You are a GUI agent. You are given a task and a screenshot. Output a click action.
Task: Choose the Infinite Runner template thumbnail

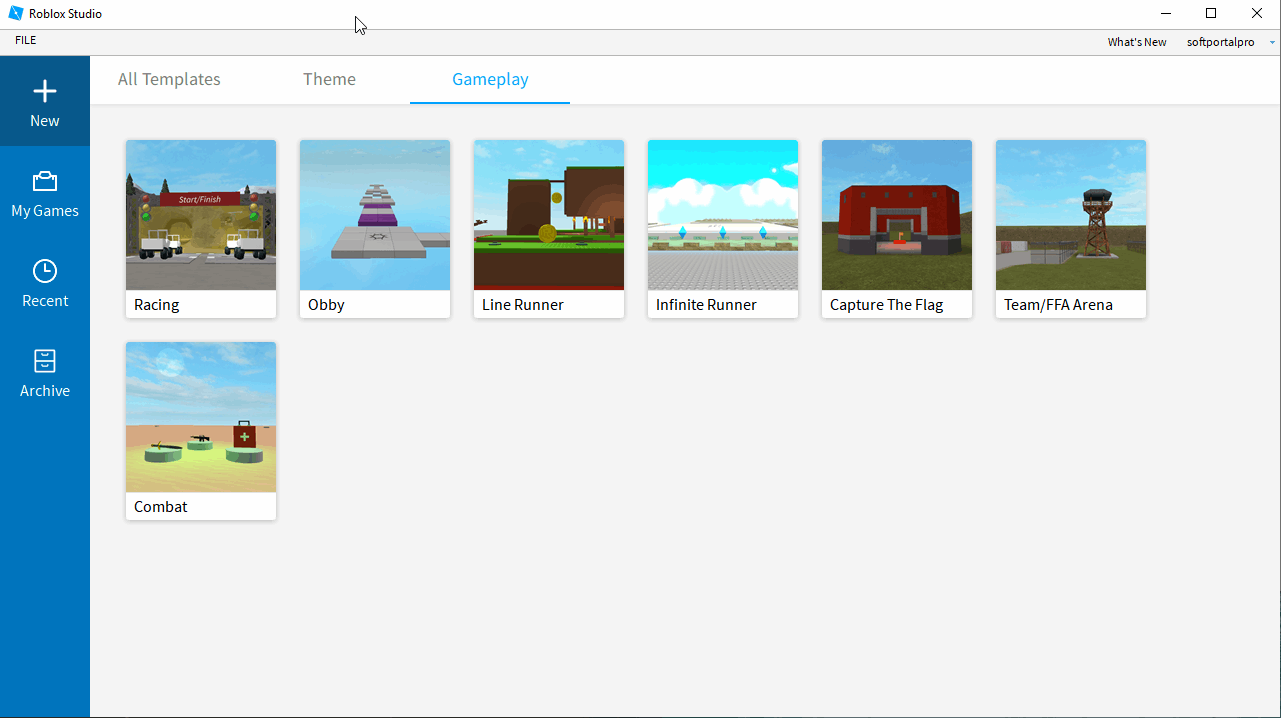click(723, 215)
